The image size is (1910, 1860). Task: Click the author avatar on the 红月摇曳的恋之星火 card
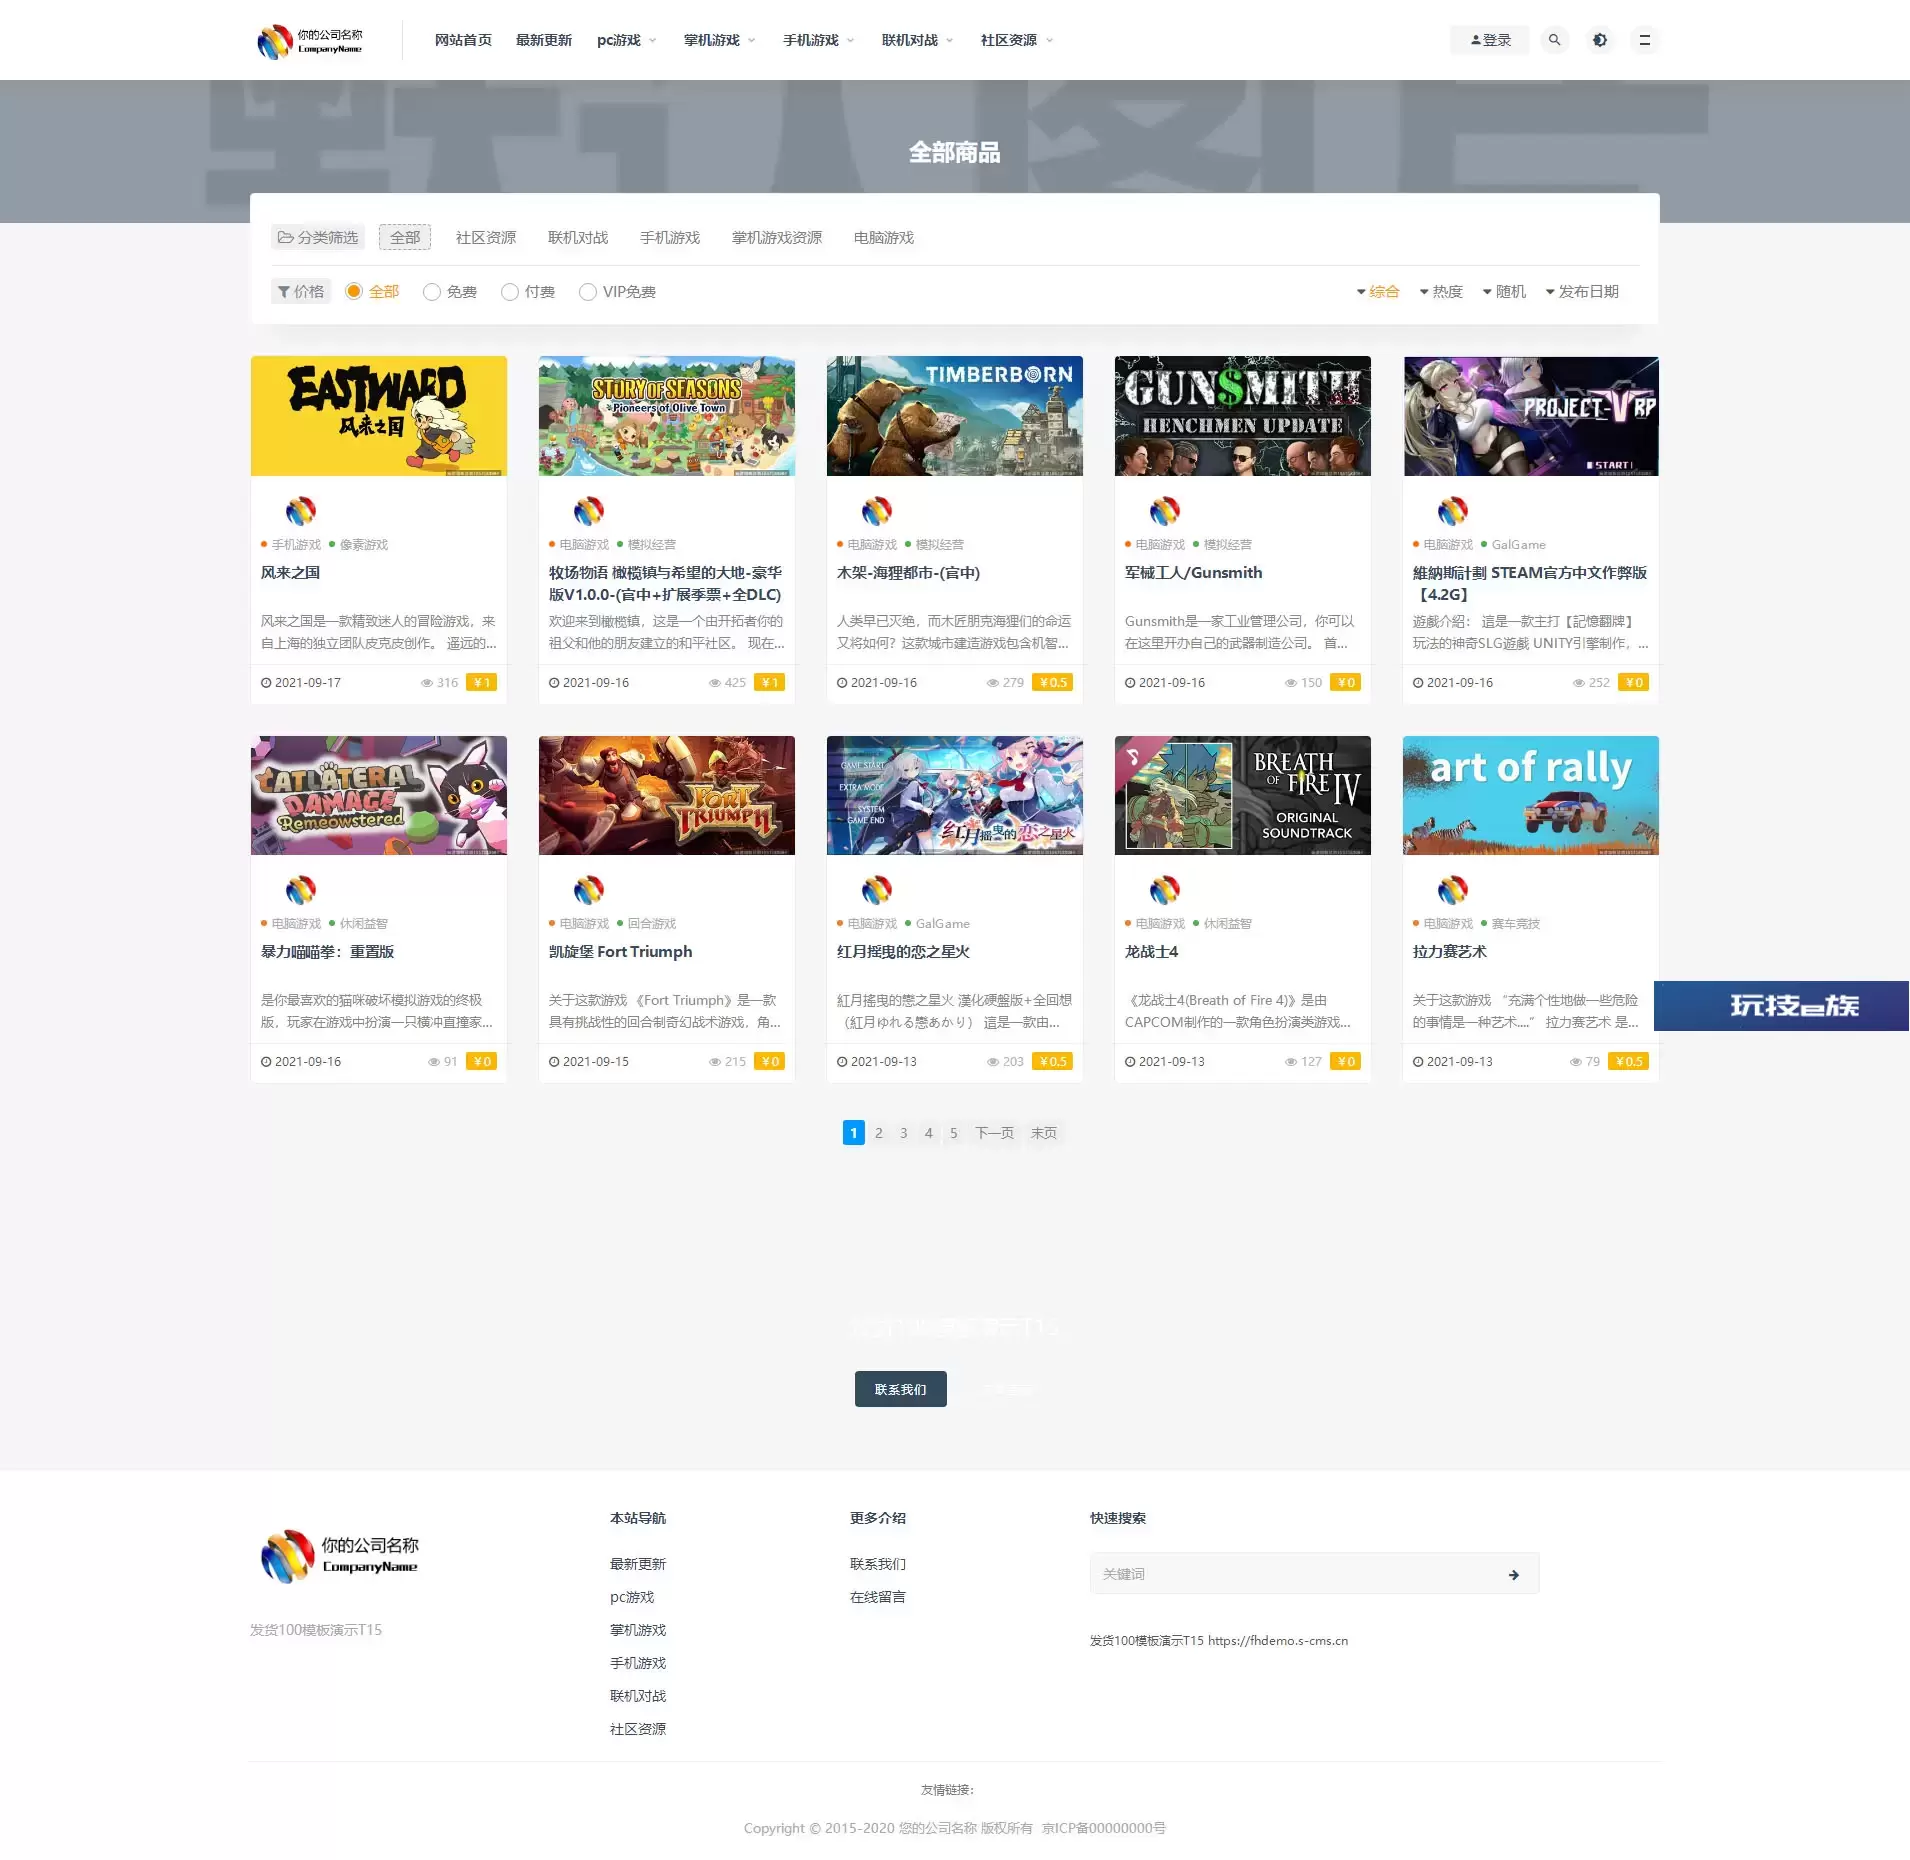tap(877, 890)
